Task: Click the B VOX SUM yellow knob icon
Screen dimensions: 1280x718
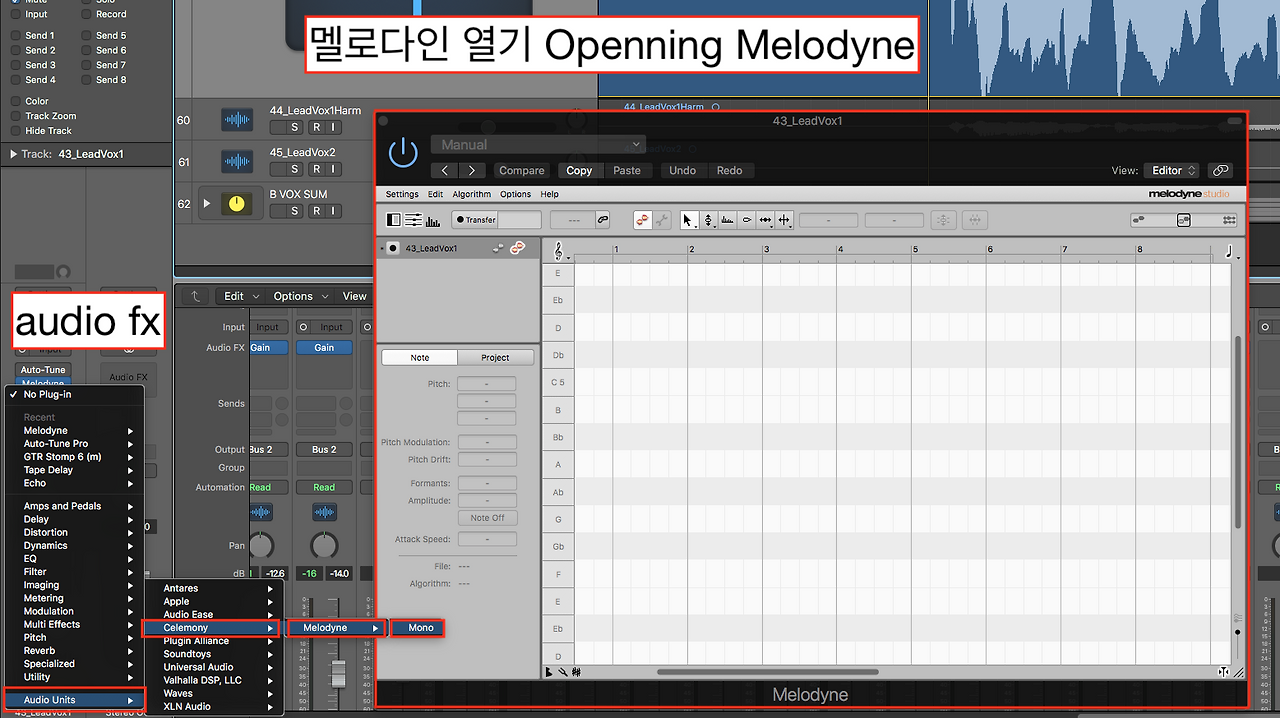Action: point(236,203)
